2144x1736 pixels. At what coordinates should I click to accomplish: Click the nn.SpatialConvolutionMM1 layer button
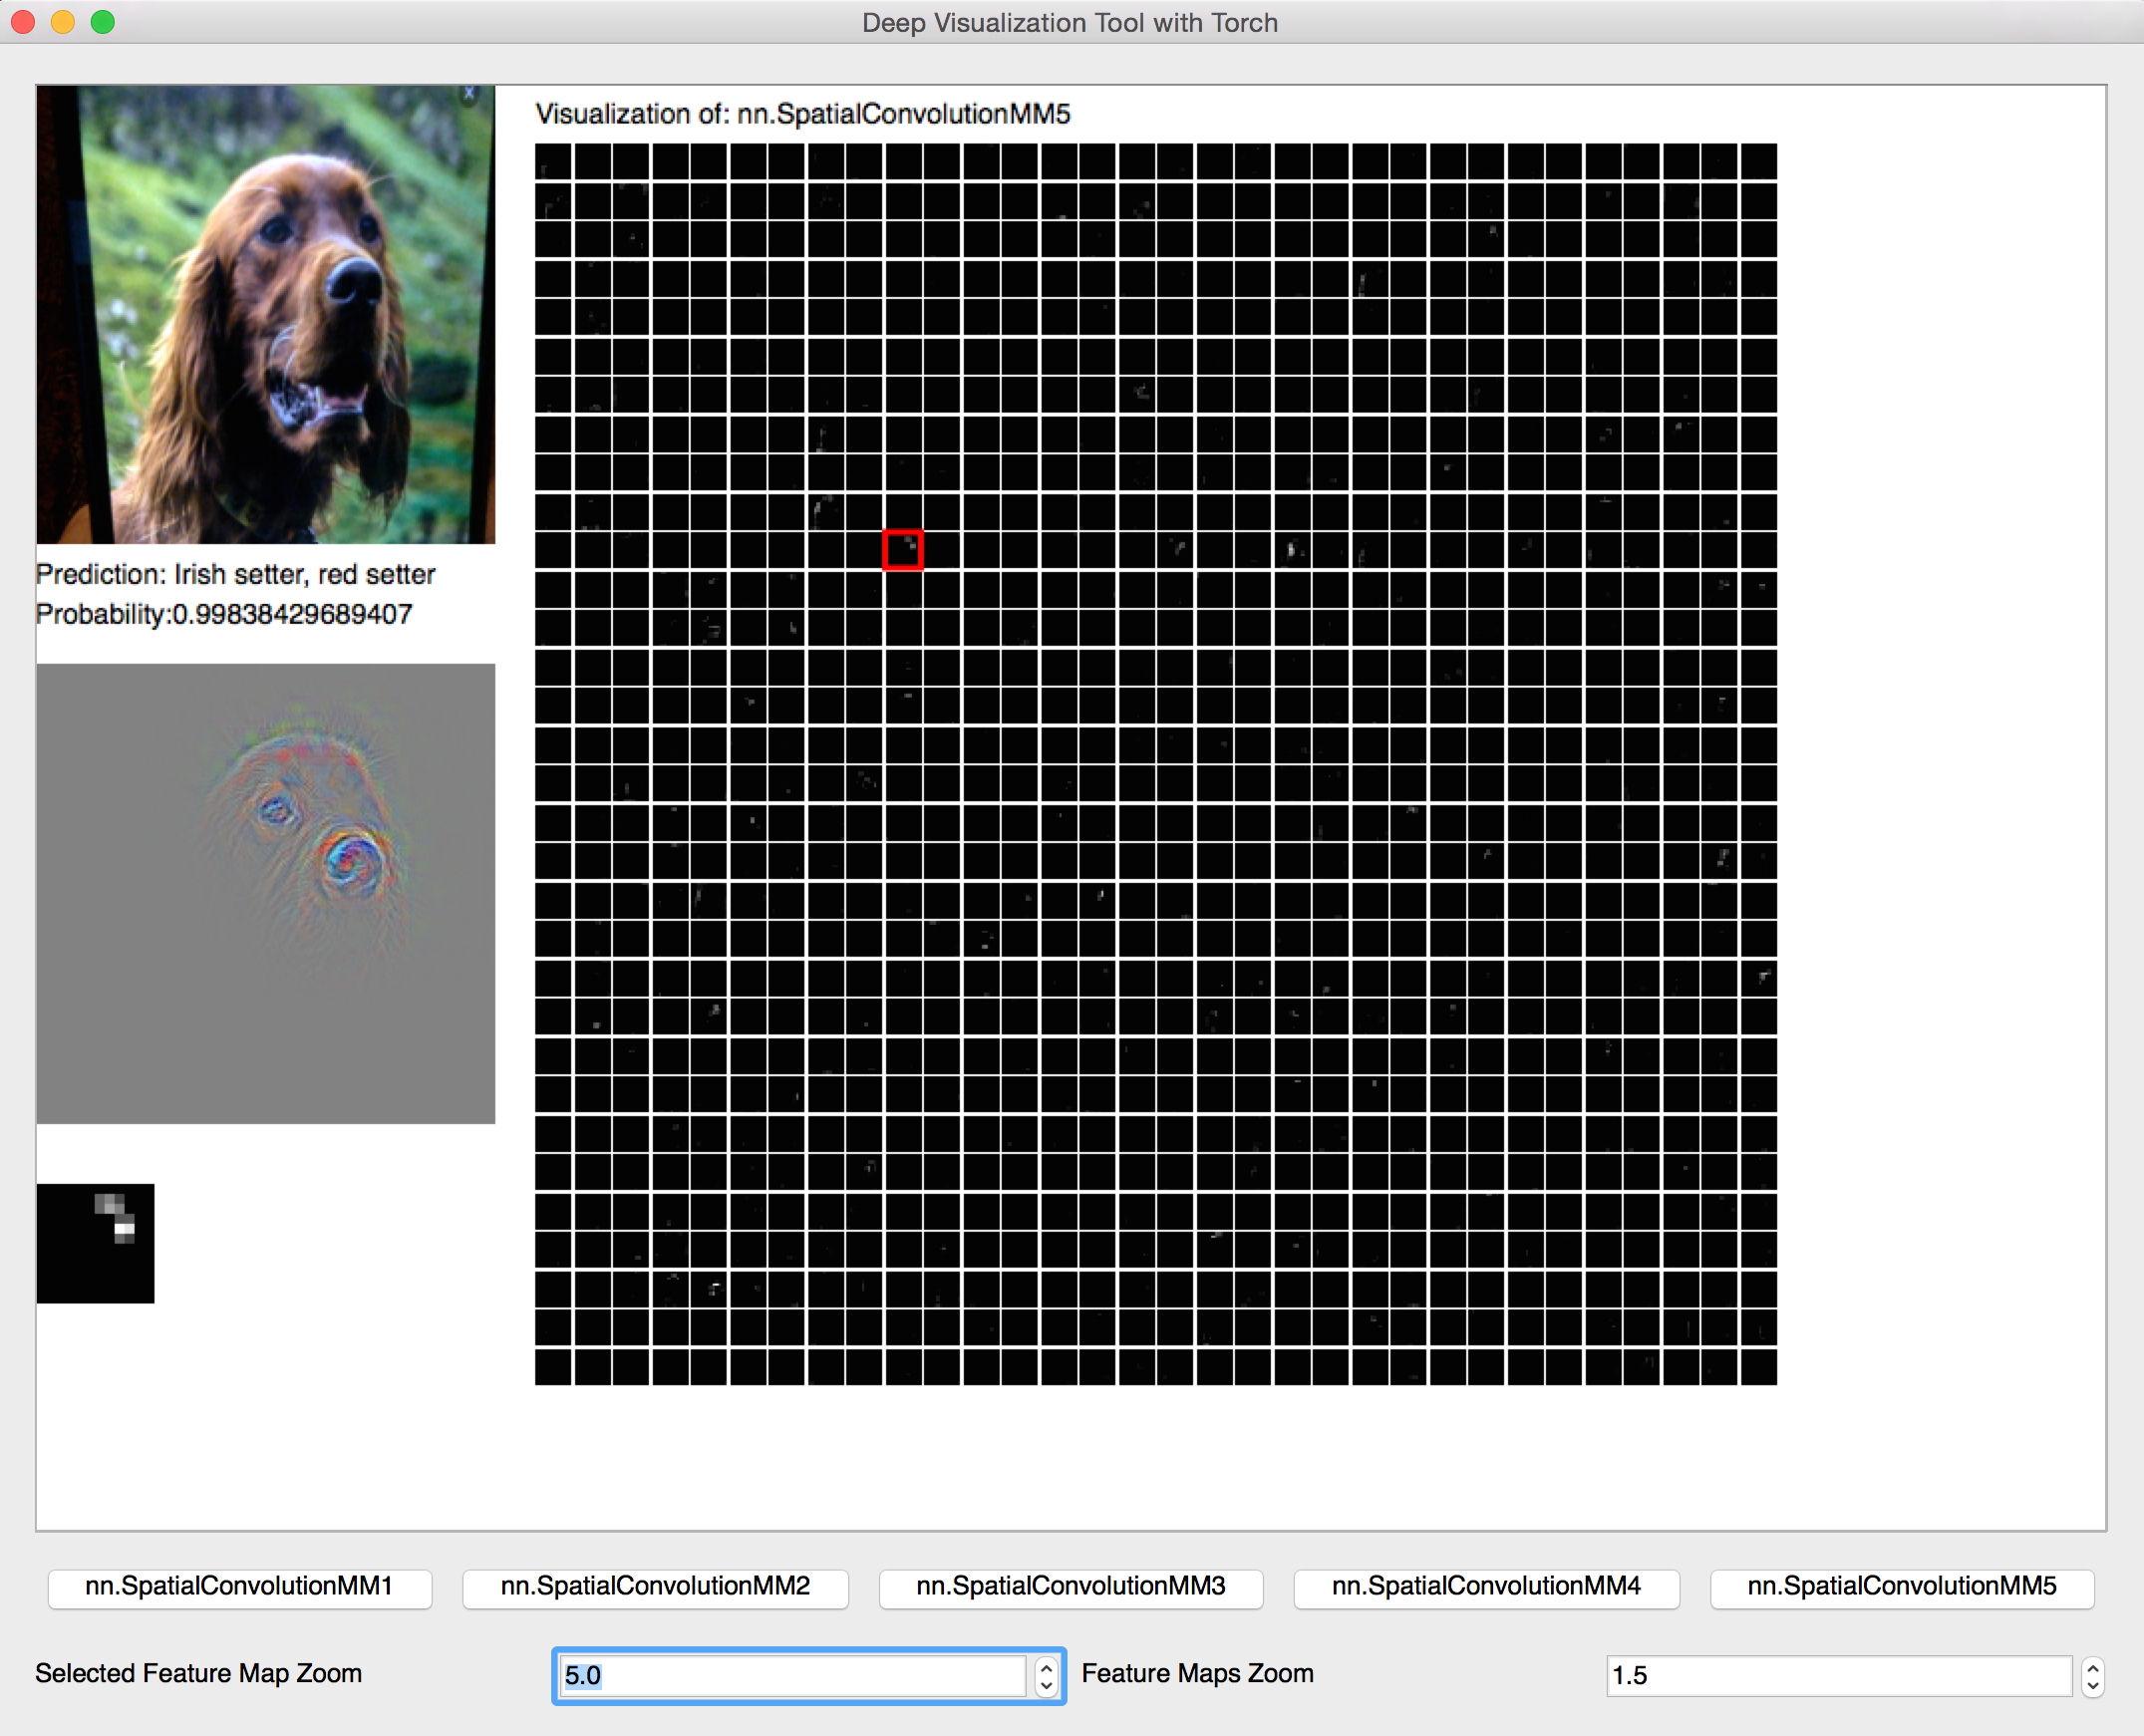point(239,1587)
